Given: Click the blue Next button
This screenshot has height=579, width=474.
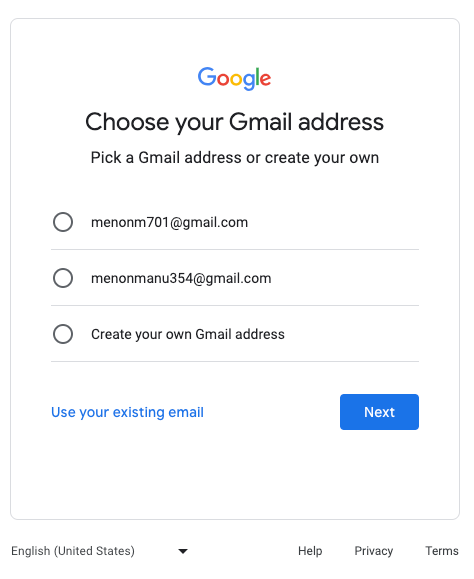Looking at the screenshot, I should [379, 412].
